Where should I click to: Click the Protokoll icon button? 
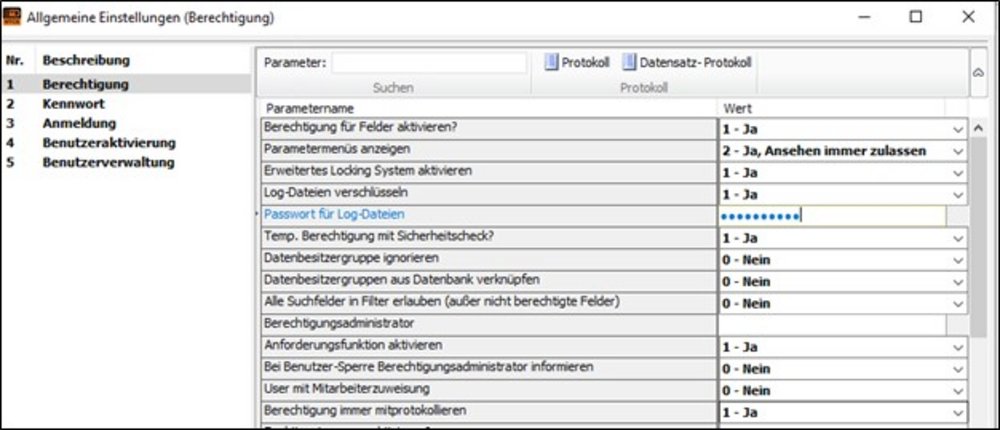(577, 62)
